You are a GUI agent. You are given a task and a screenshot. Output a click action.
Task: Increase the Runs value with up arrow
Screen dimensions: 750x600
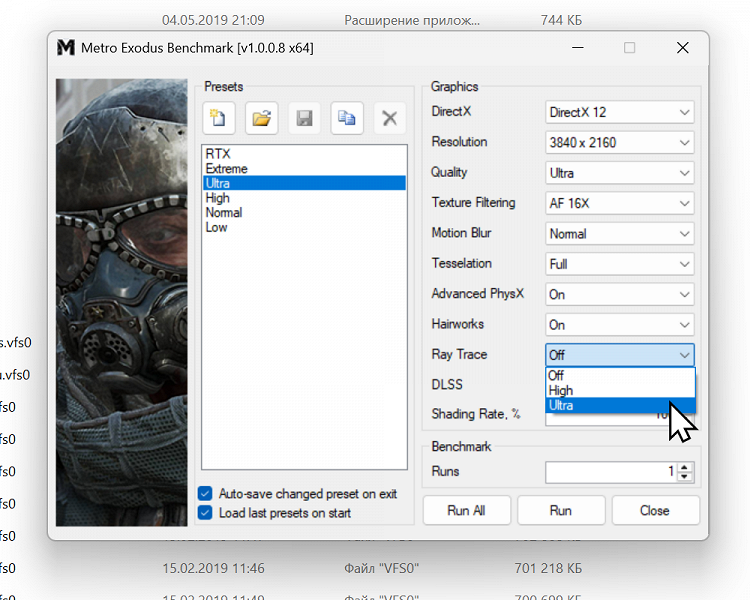pyautogui.click(x=685, y=467)
